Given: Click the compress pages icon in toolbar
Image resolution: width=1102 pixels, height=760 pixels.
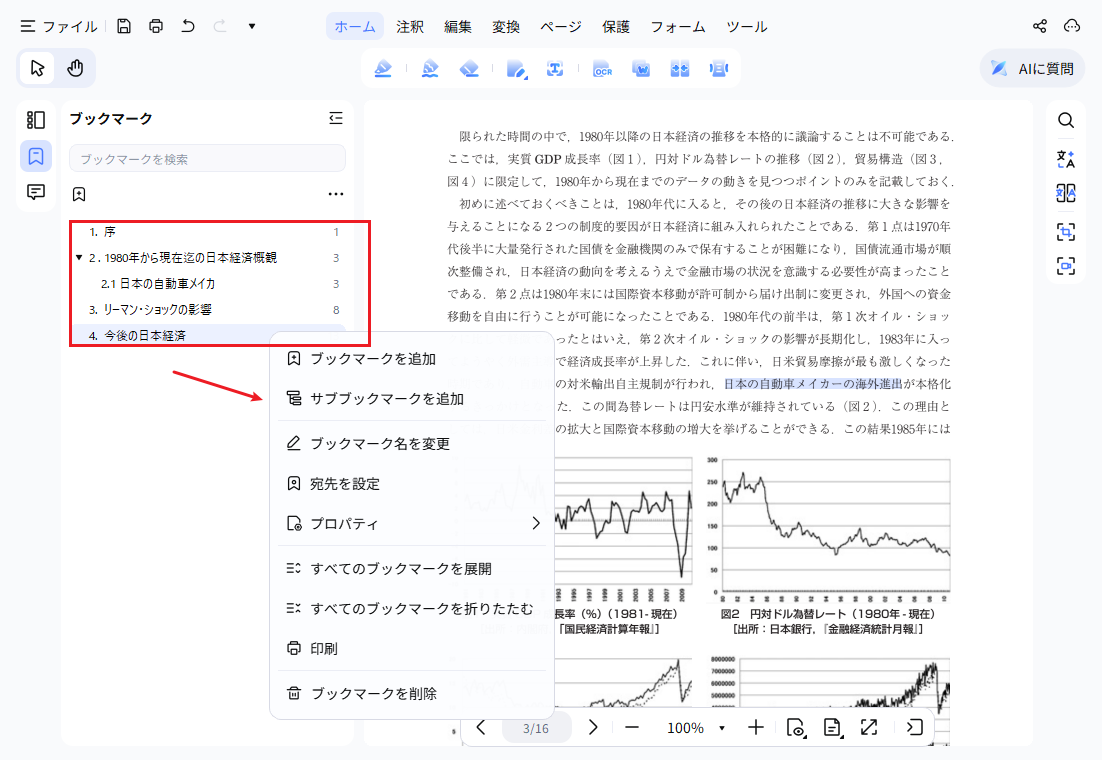Looking at the screenshot, I should point(718,69).
